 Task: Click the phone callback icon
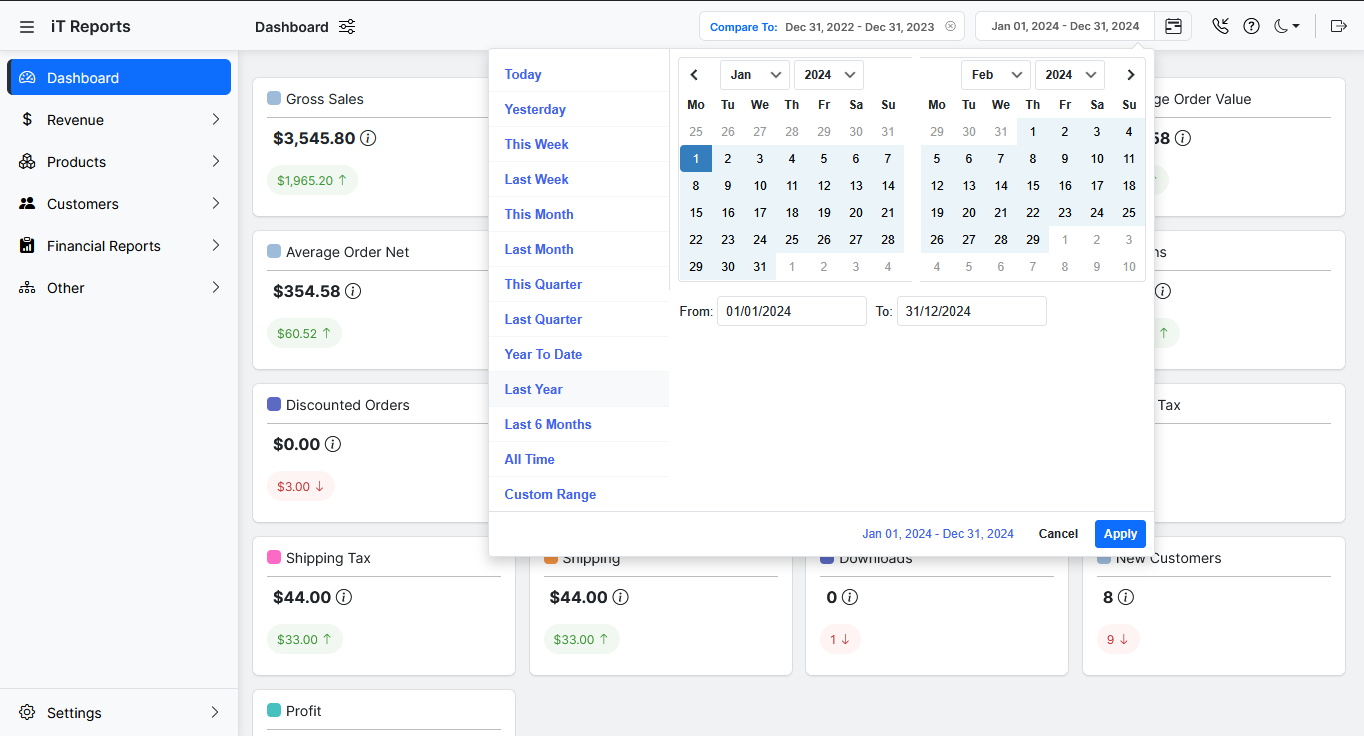pos(1220,26)
